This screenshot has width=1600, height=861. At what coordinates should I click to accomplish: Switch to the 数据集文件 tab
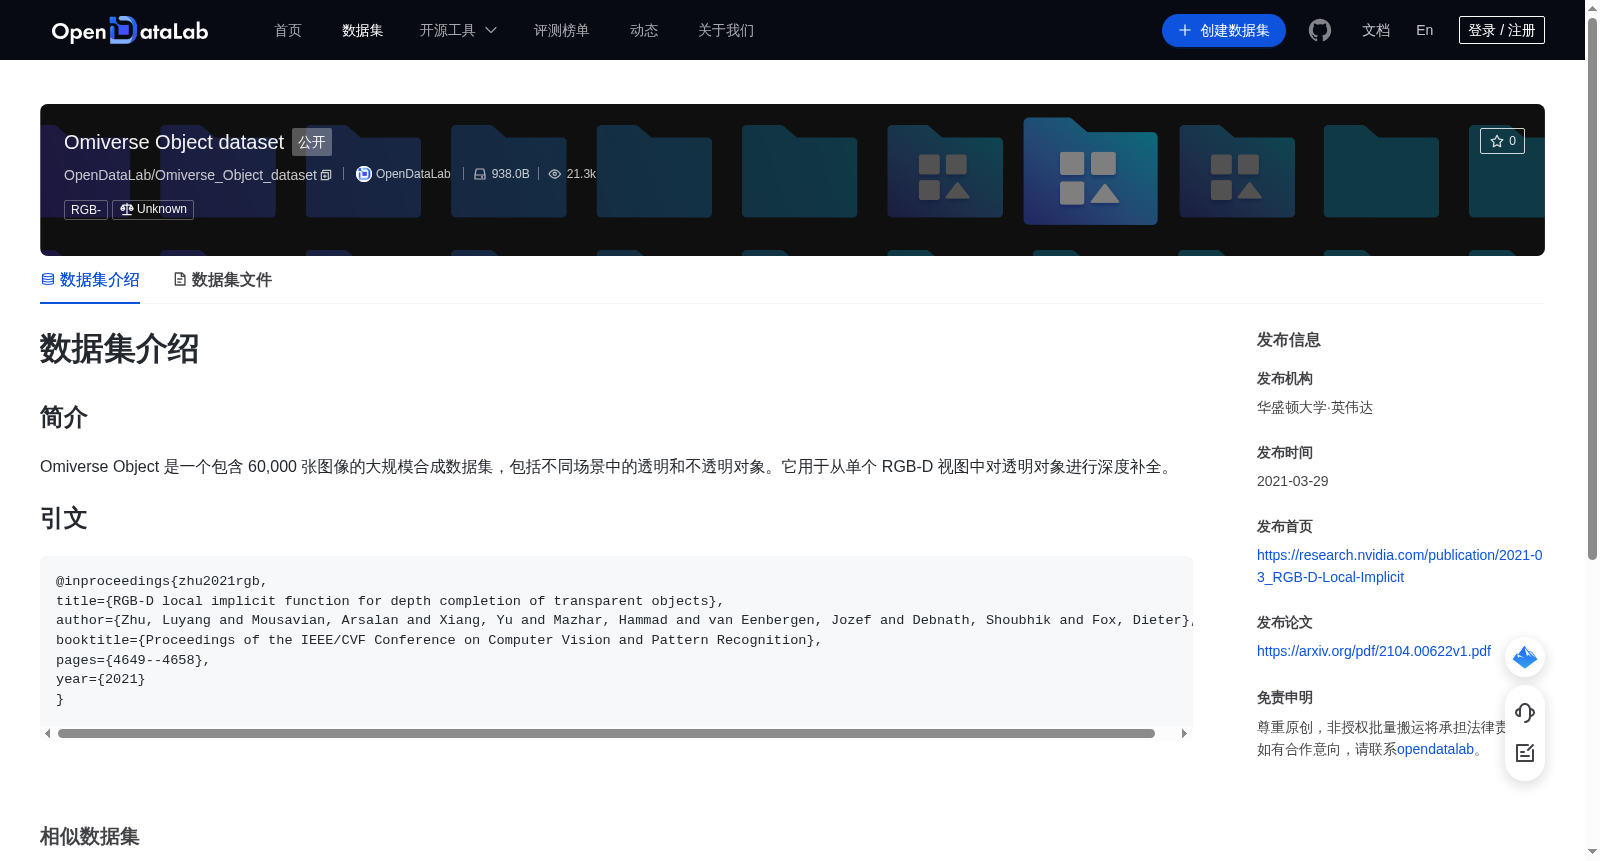pos(222,280)
